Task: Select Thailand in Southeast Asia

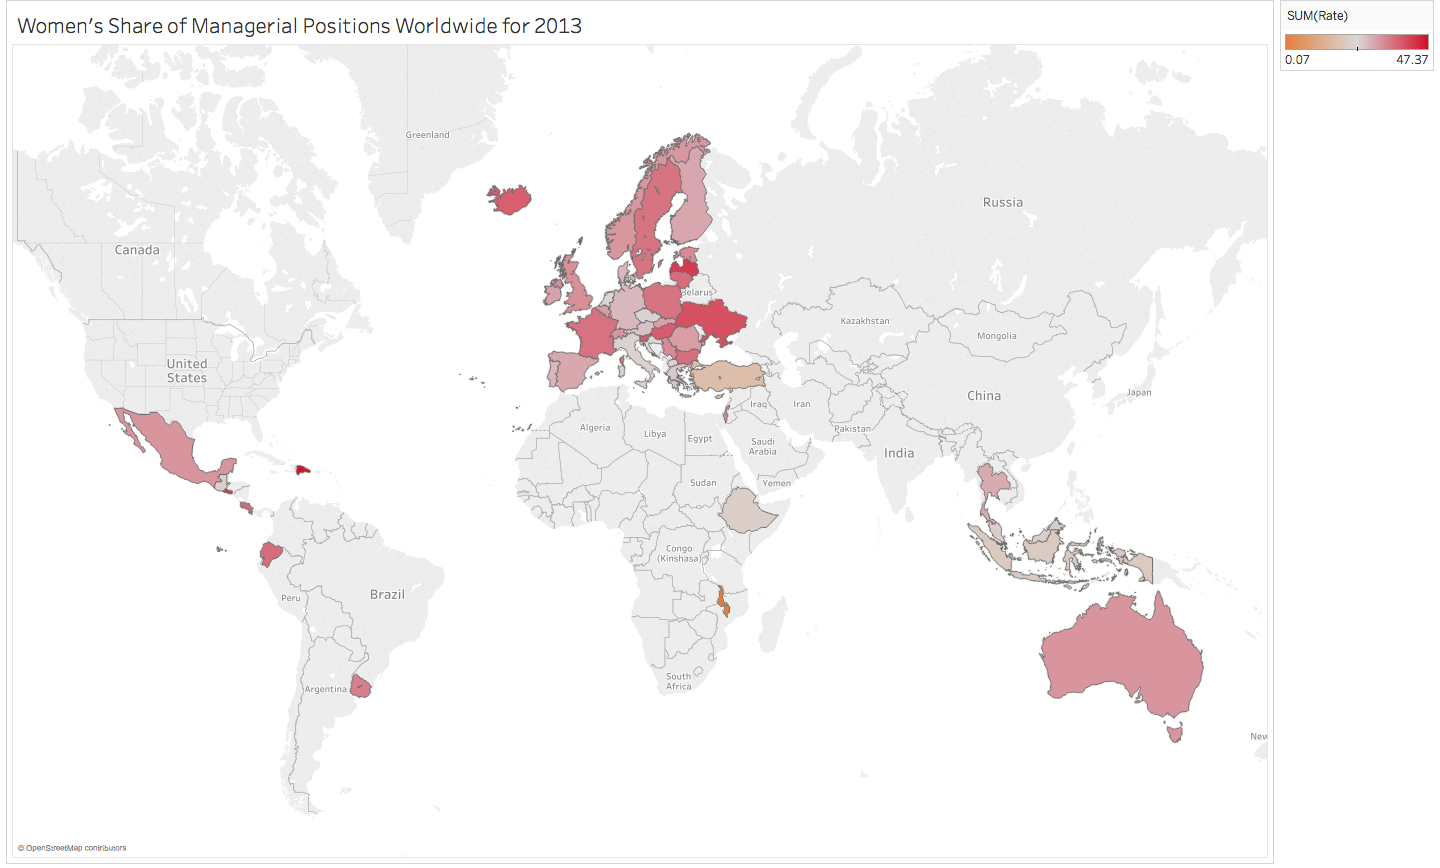Action: 994,482
